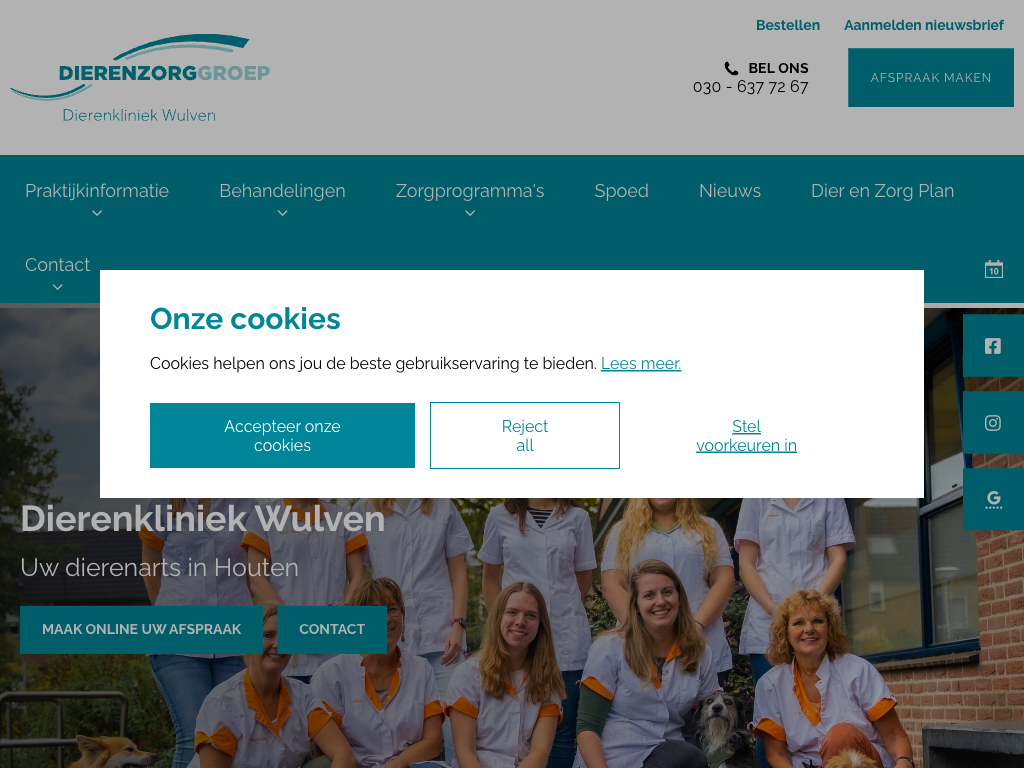The height and width of the screenshot is (768, 1024).
Task: Open the Google reviews sidebar icon
Action: point(993,499)
